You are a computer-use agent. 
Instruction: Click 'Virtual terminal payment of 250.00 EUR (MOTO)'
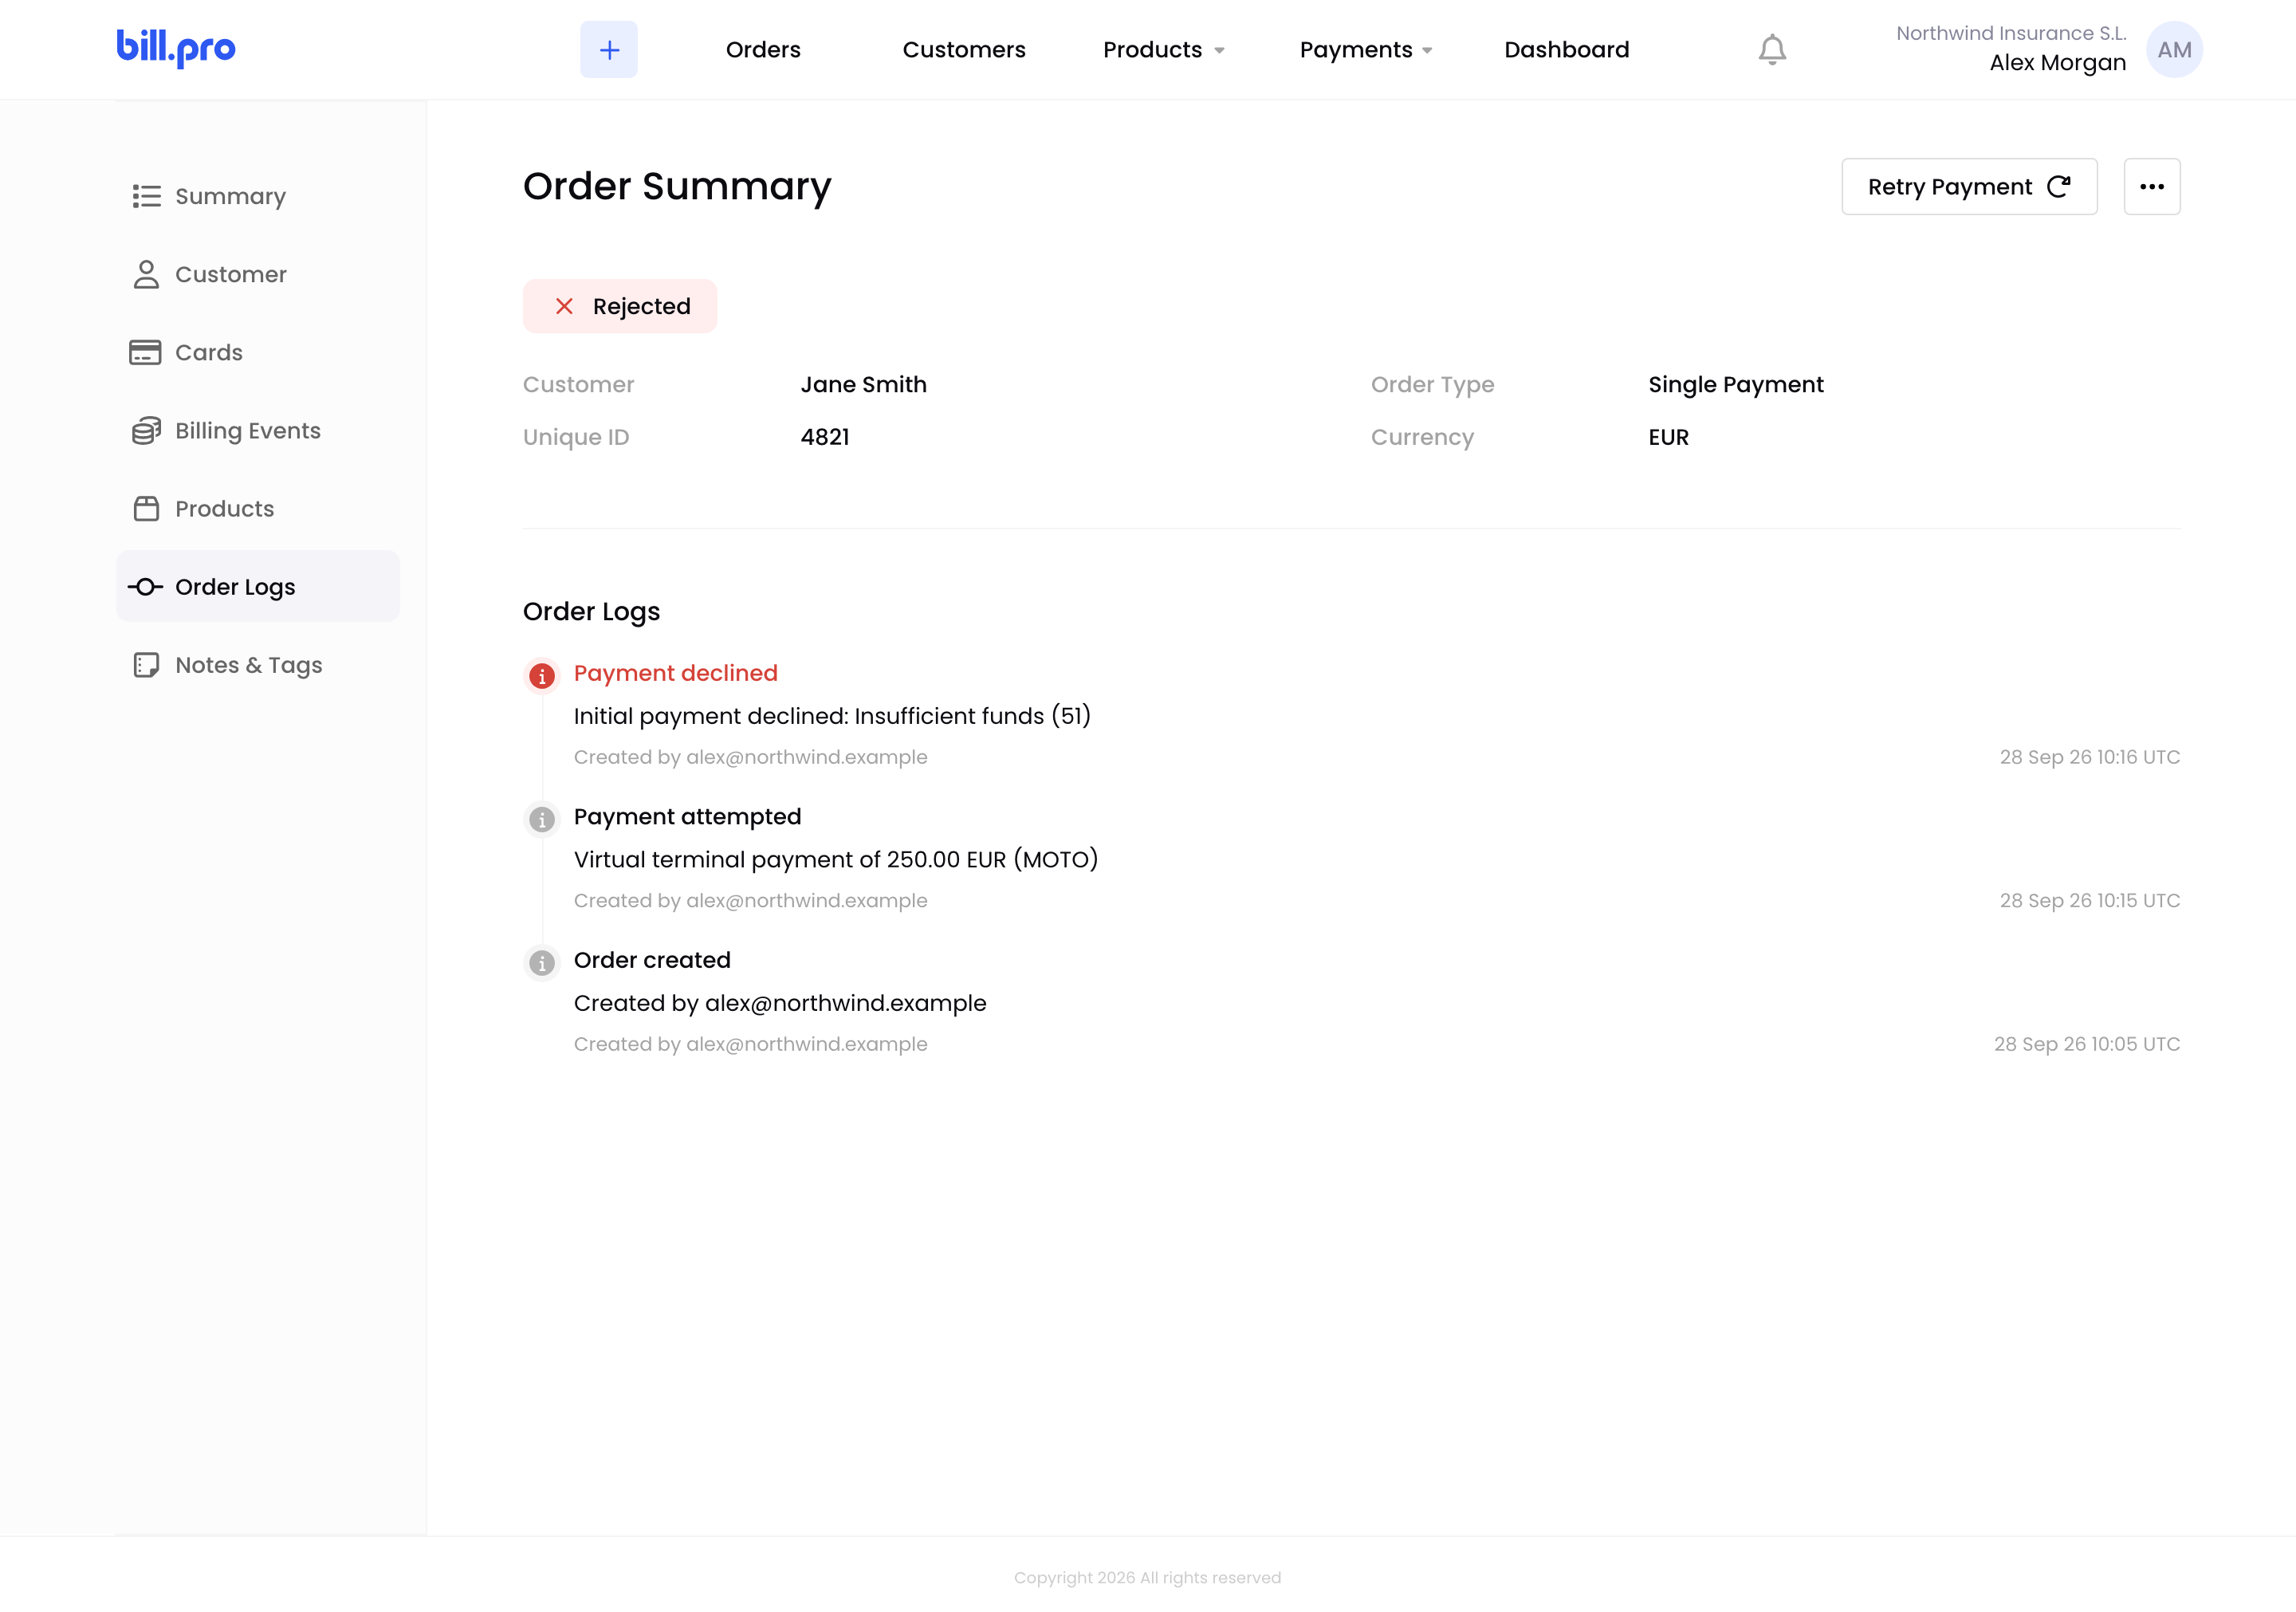(x=836, y=859)
